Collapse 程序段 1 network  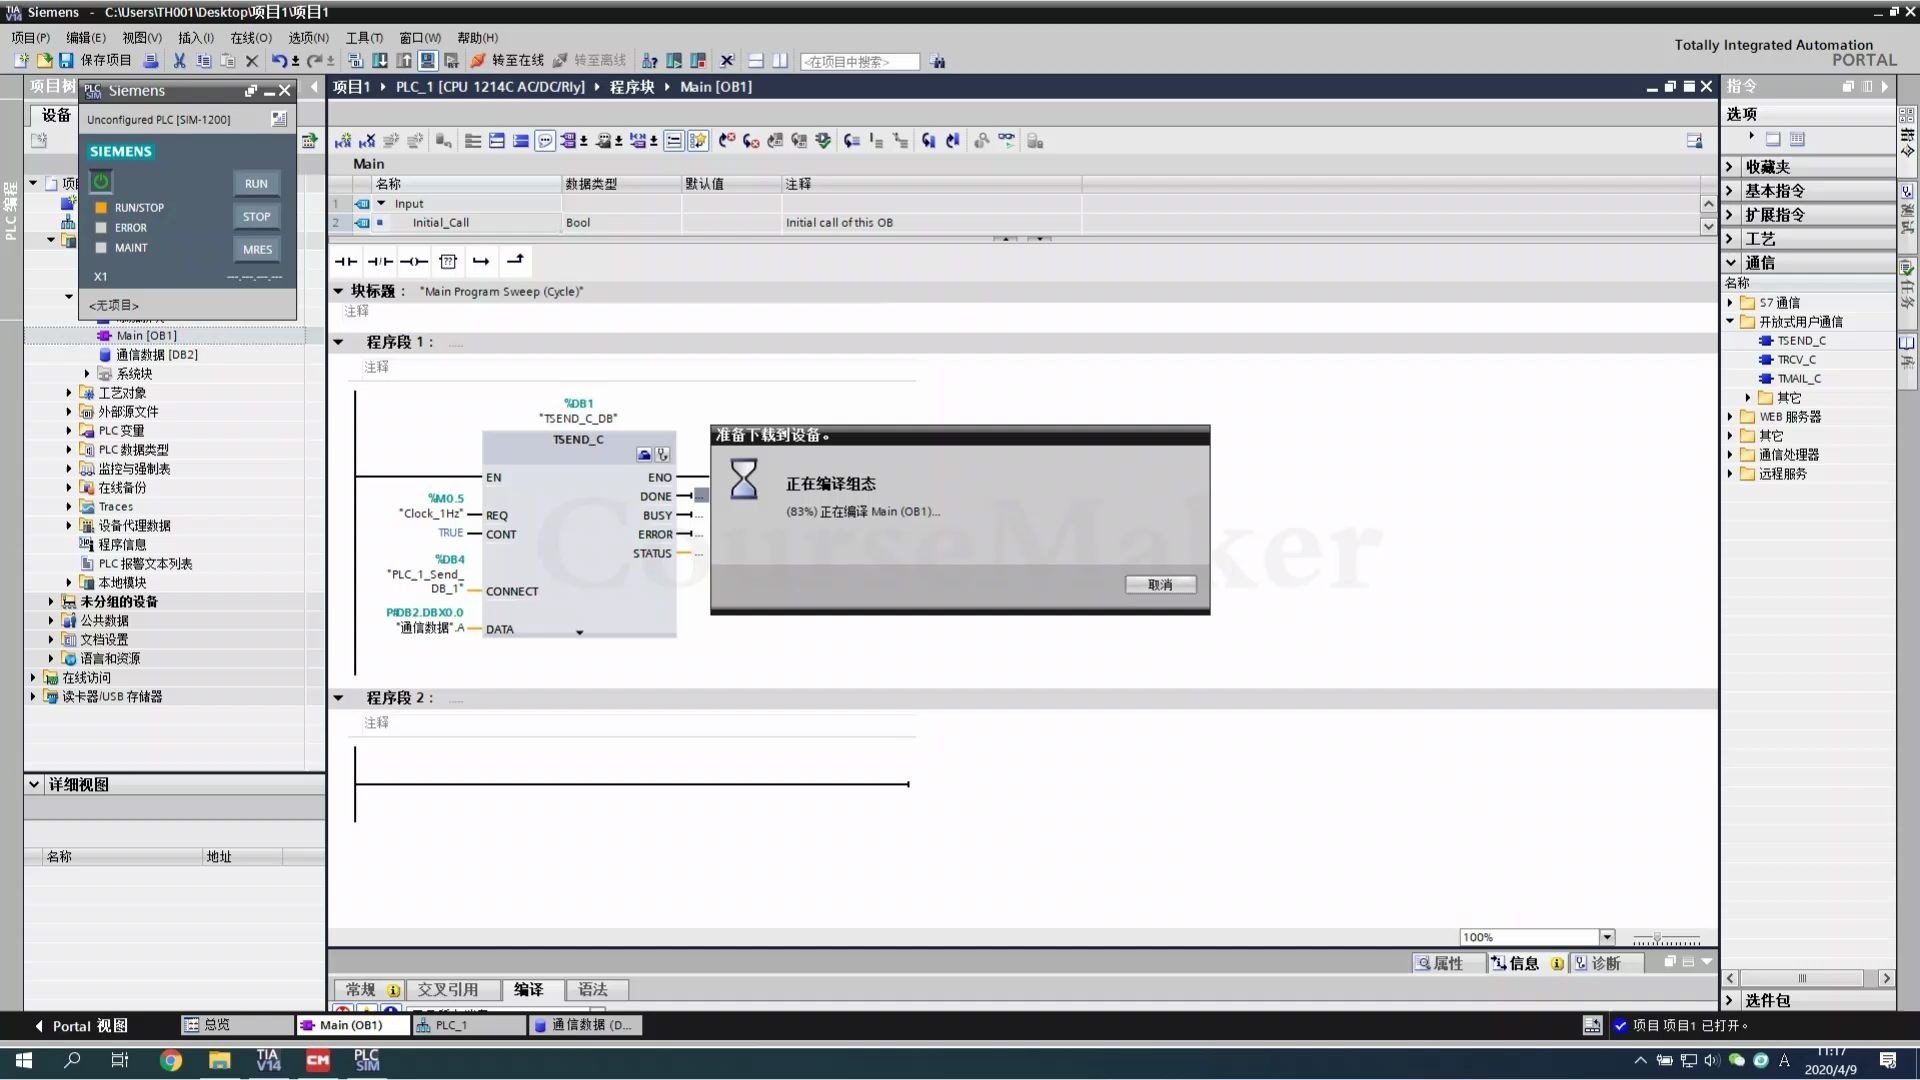click(x=339, y=342)
